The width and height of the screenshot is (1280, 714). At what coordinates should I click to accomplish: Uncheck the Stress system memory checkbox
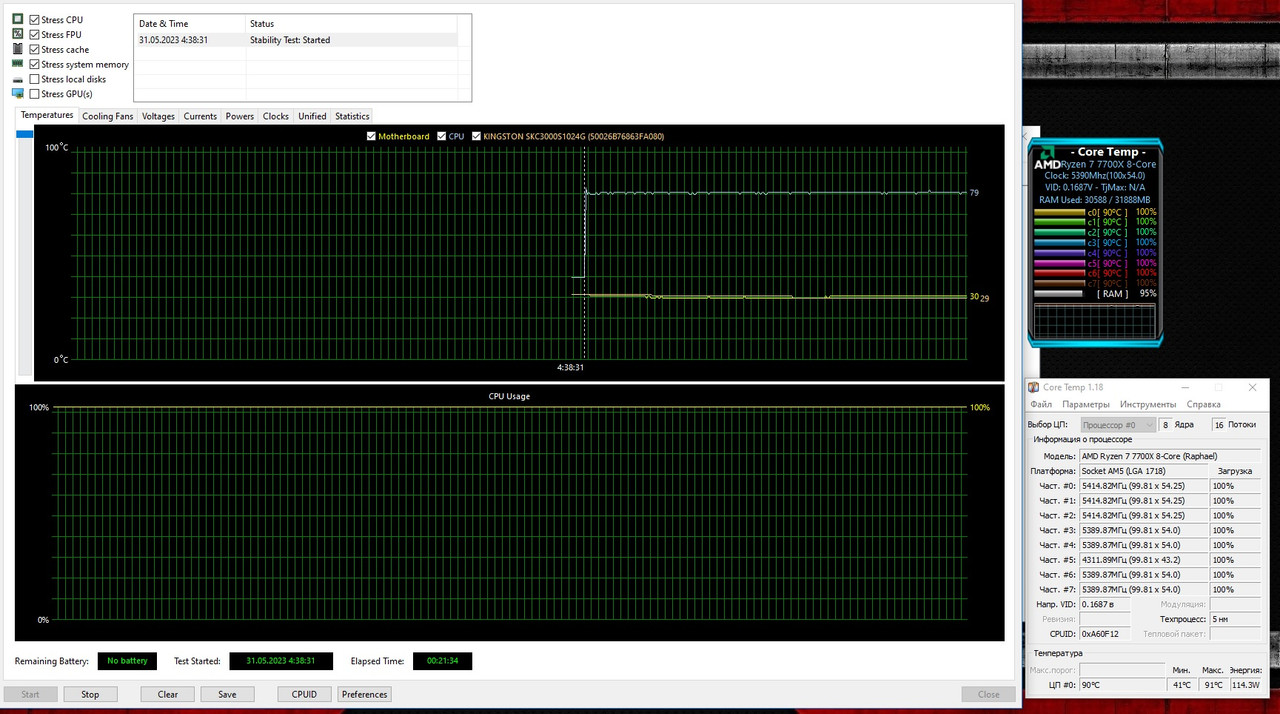pos(35,64)
